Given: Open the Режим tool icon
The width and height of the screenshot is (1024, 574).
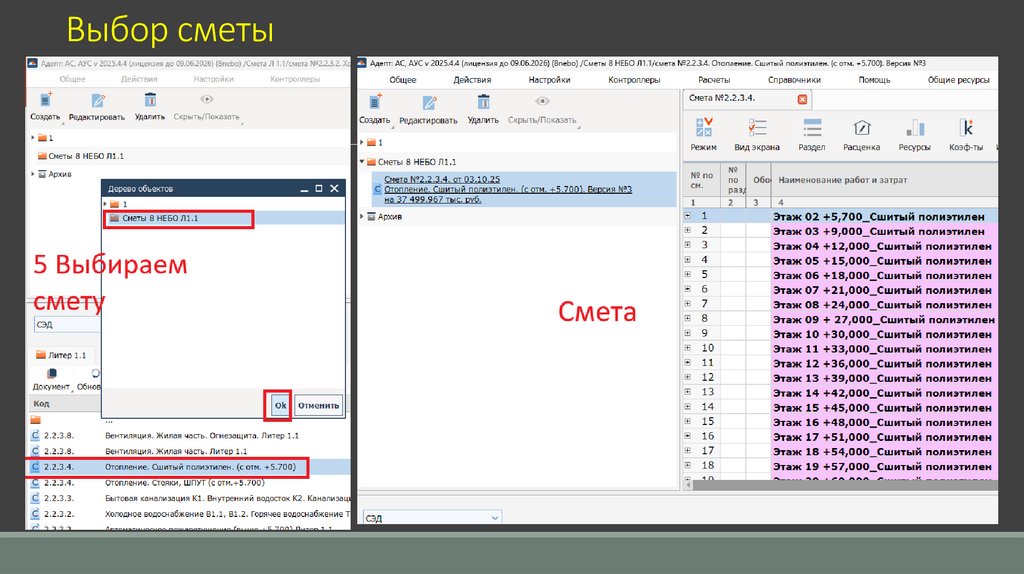Looking at the screenshot, I should 703,127.
